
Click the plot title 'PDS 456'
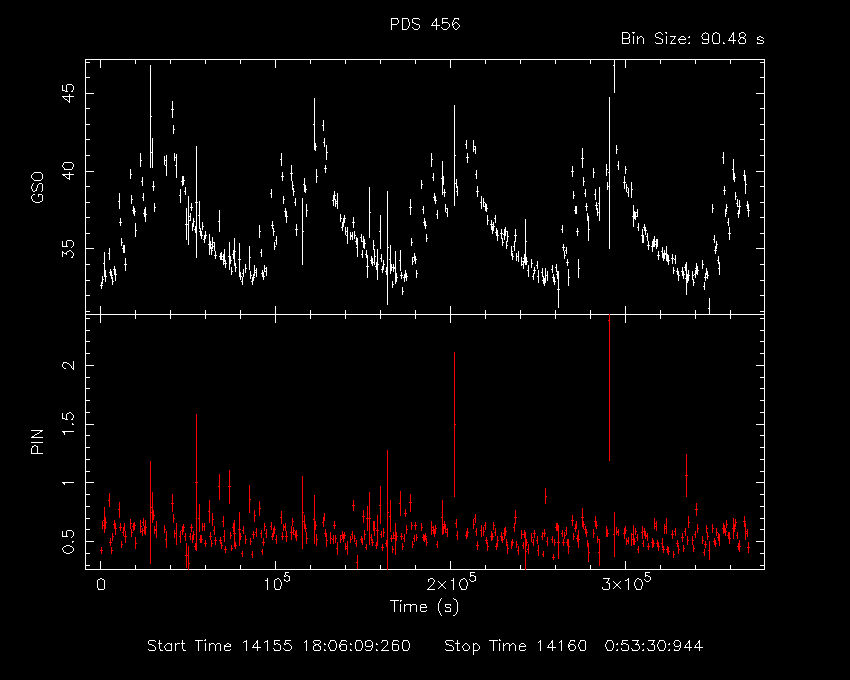[x=424, y=24]
